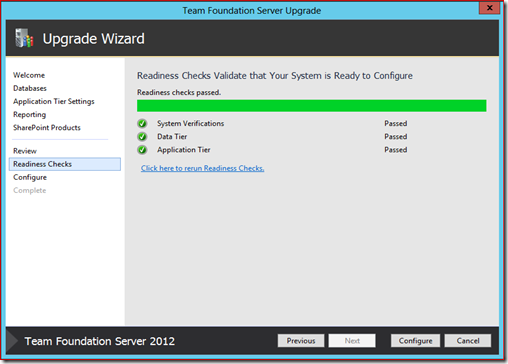Click the Team Foundation Server 2012 footer text

point(100,341)
